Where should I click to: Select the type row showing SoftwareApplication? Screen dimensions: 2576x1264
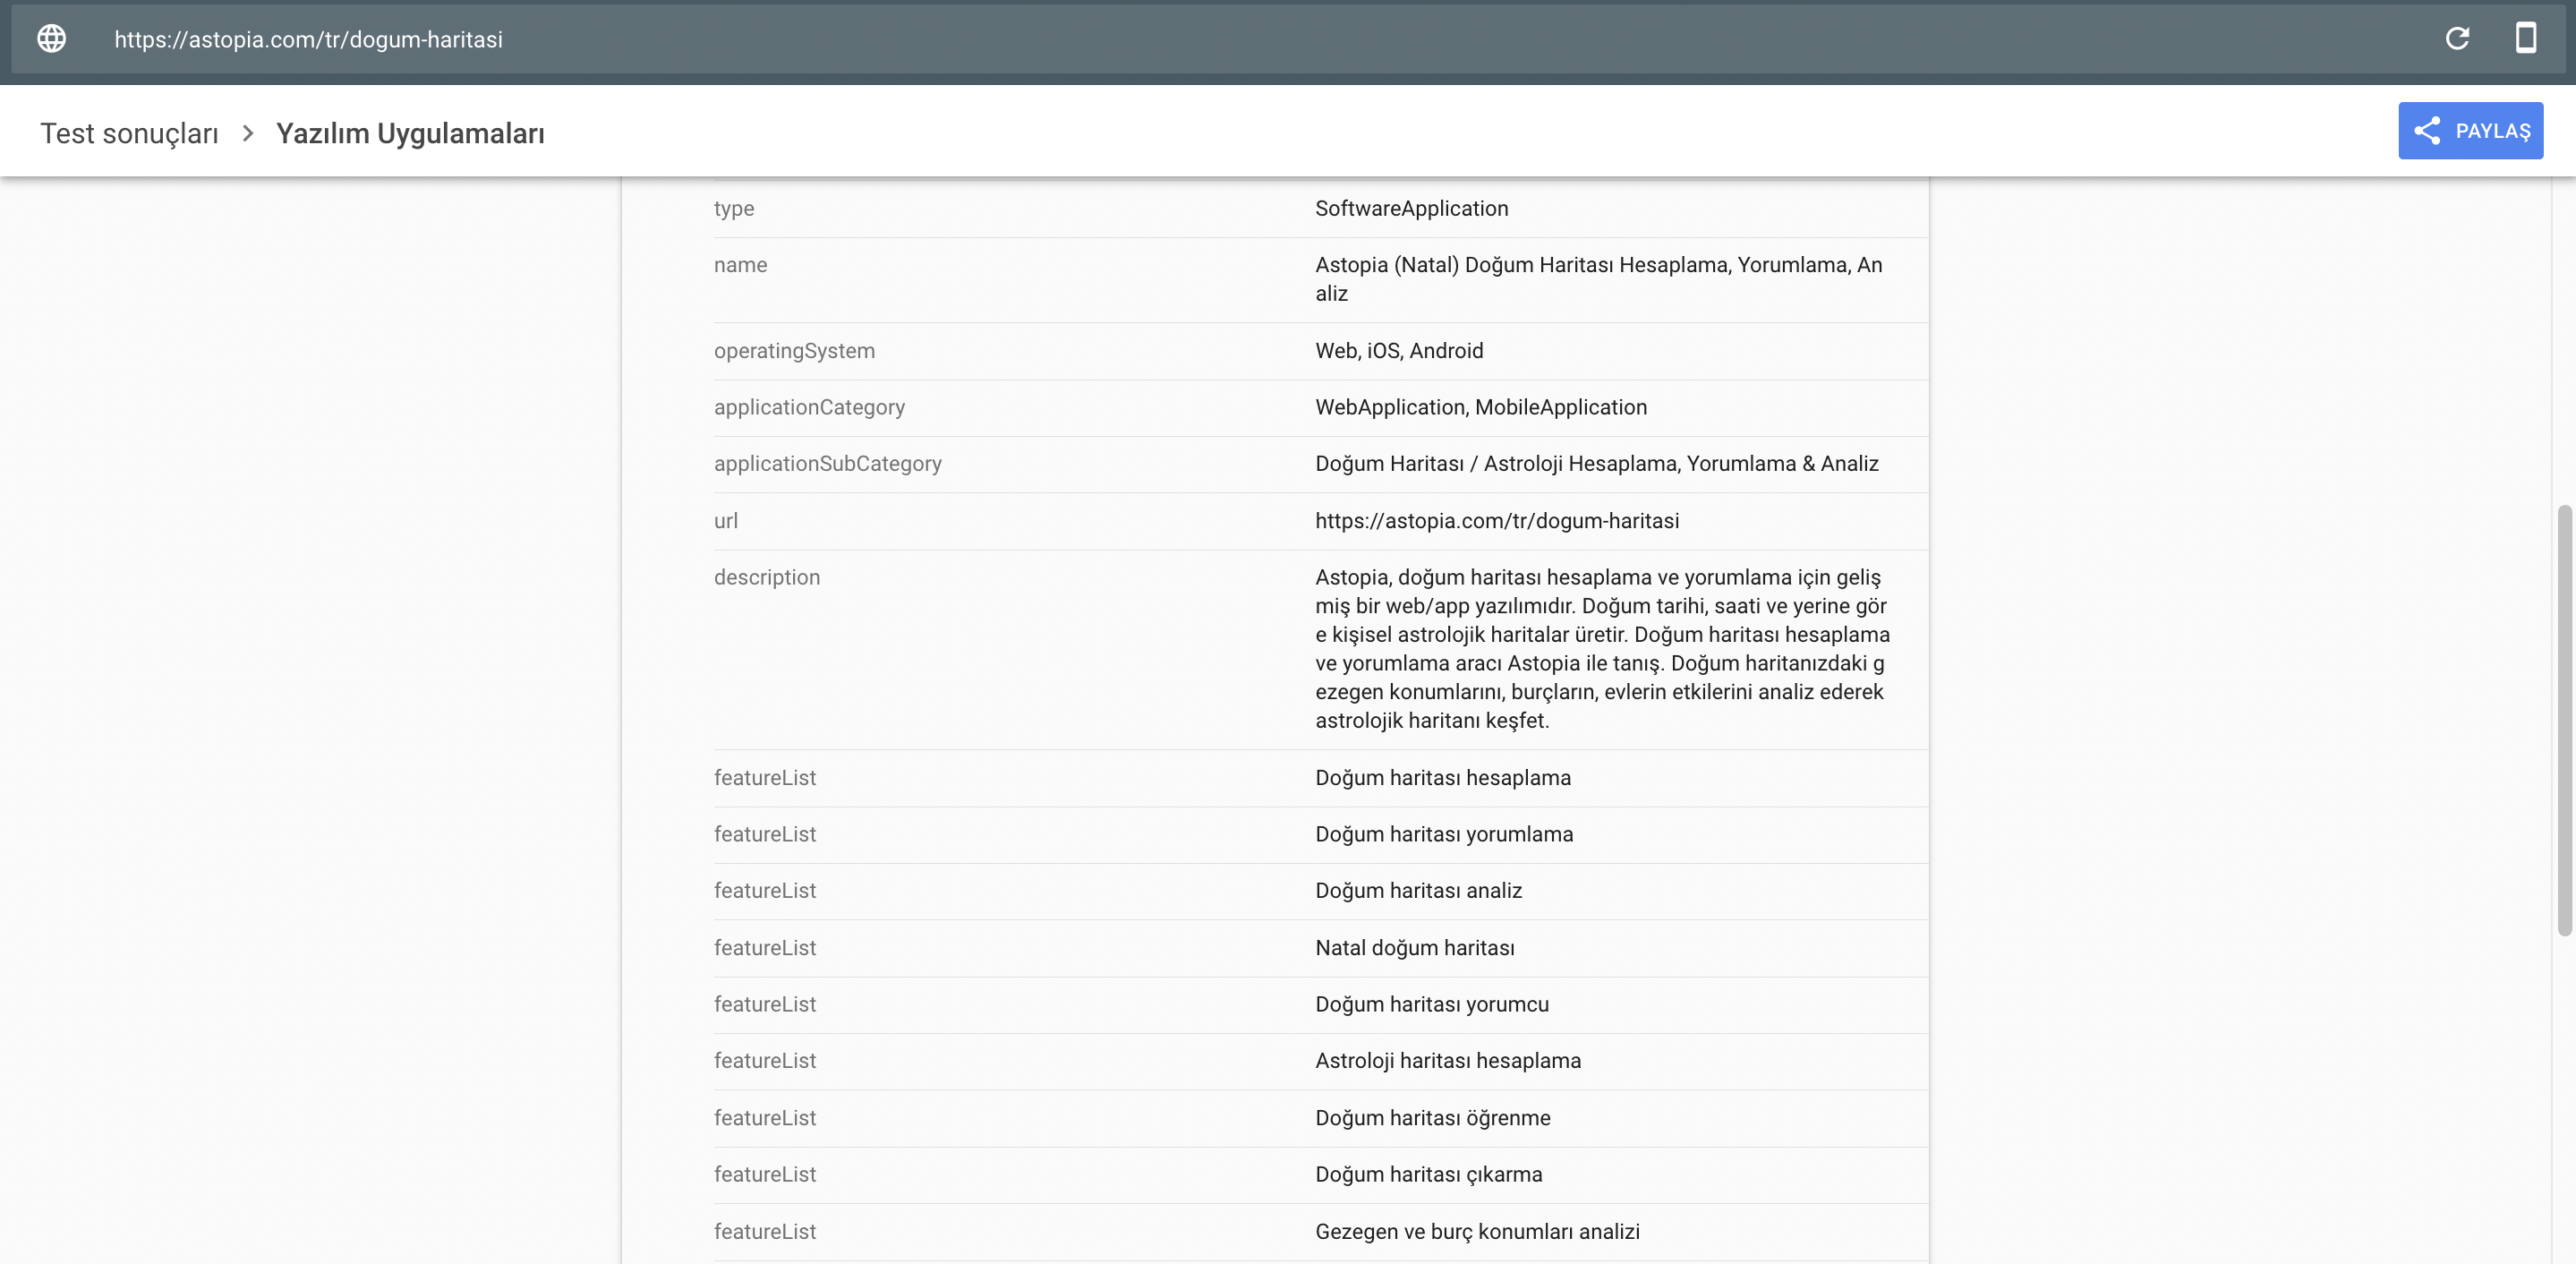tap(1412, 208)
